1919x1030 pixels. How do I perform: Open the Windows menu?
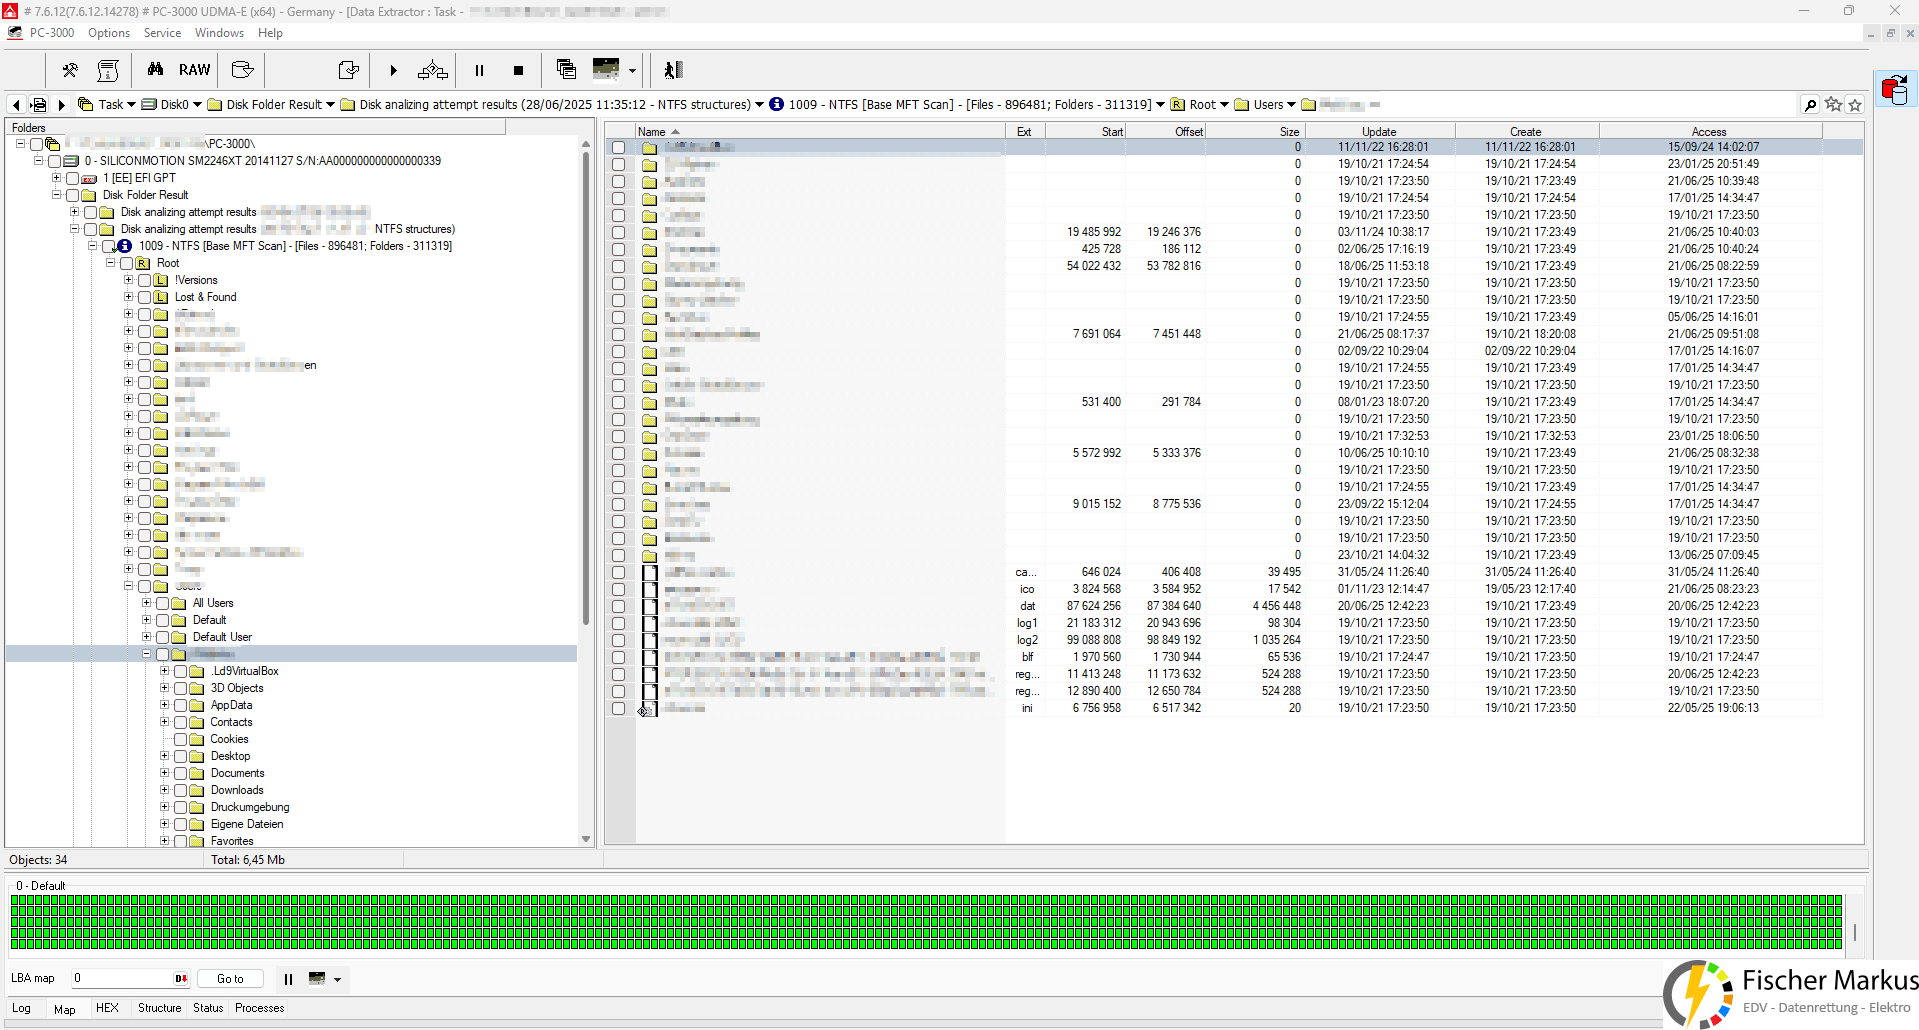point(219,33)
